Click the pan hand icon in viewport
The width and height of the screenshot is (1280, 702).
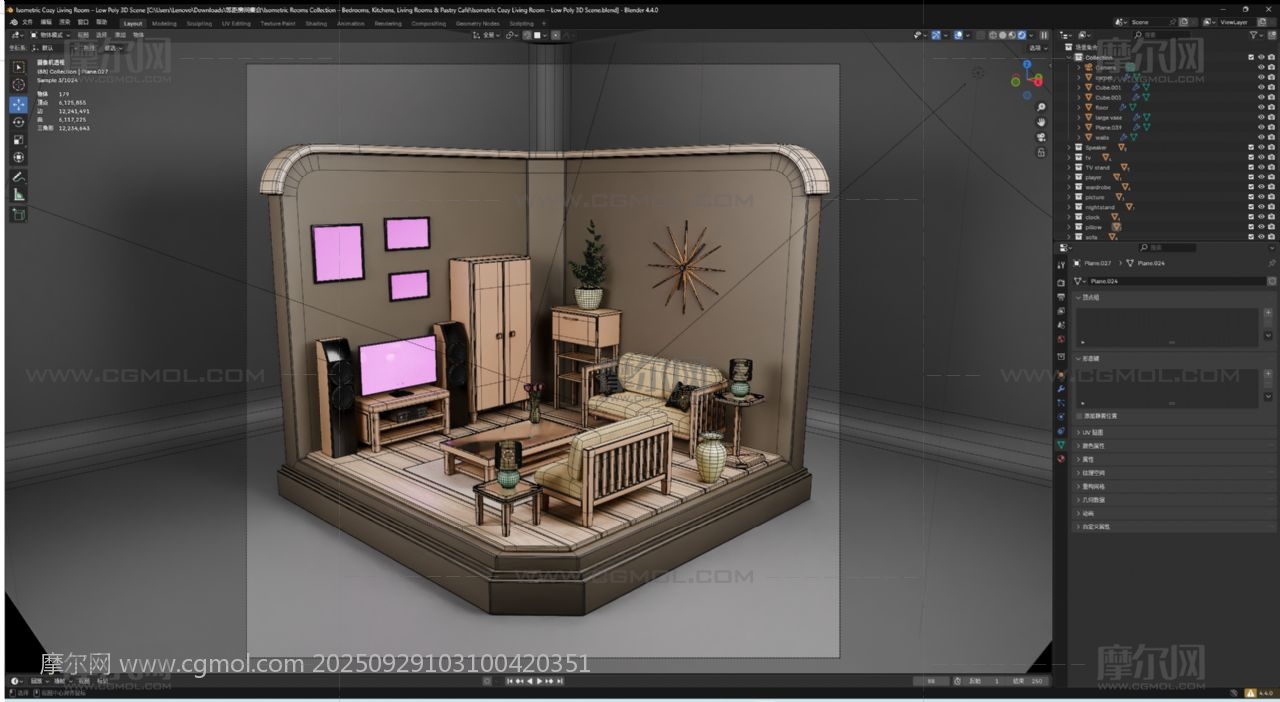point(1041,122)
